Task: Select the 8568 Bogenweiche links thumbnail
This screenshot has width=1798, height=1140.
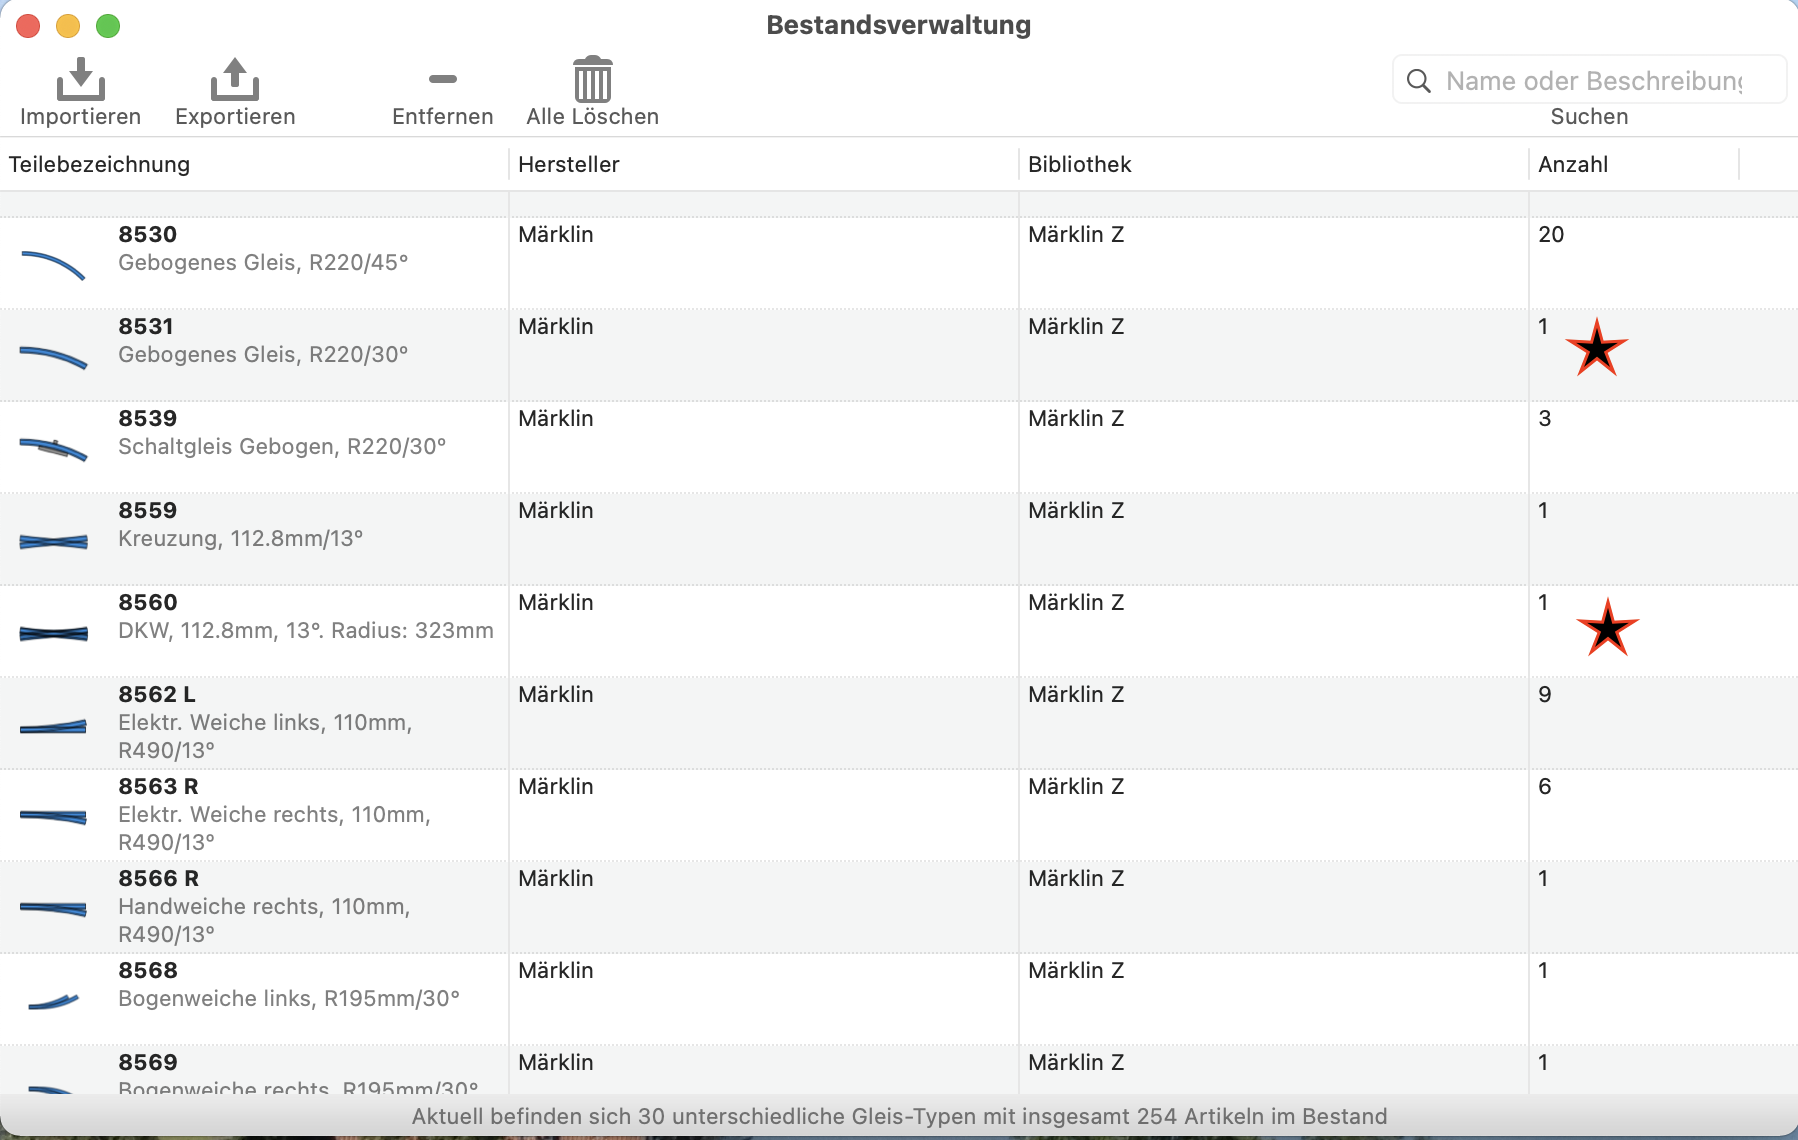Action: pyautogui.click(x=54, y=1001)
